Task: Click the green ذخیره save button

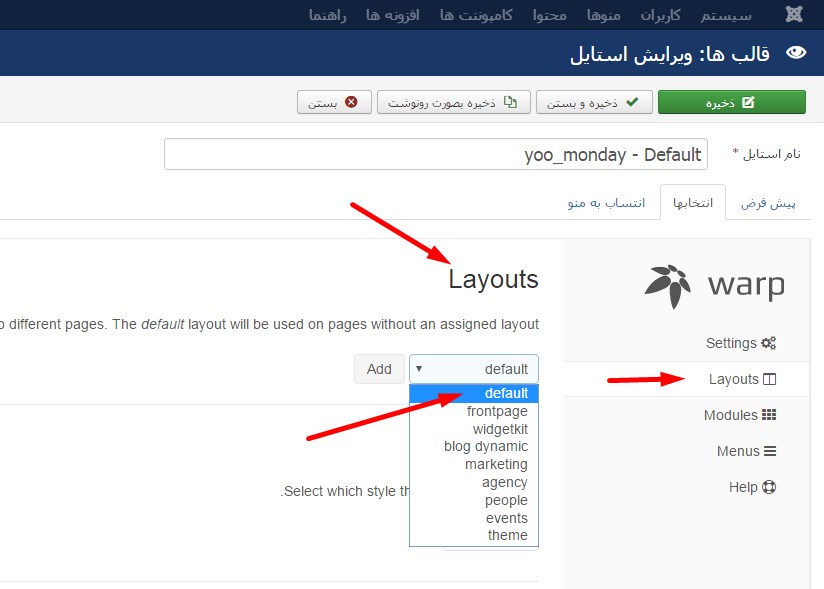Action: pyautogui.click(x=732, y=102)
